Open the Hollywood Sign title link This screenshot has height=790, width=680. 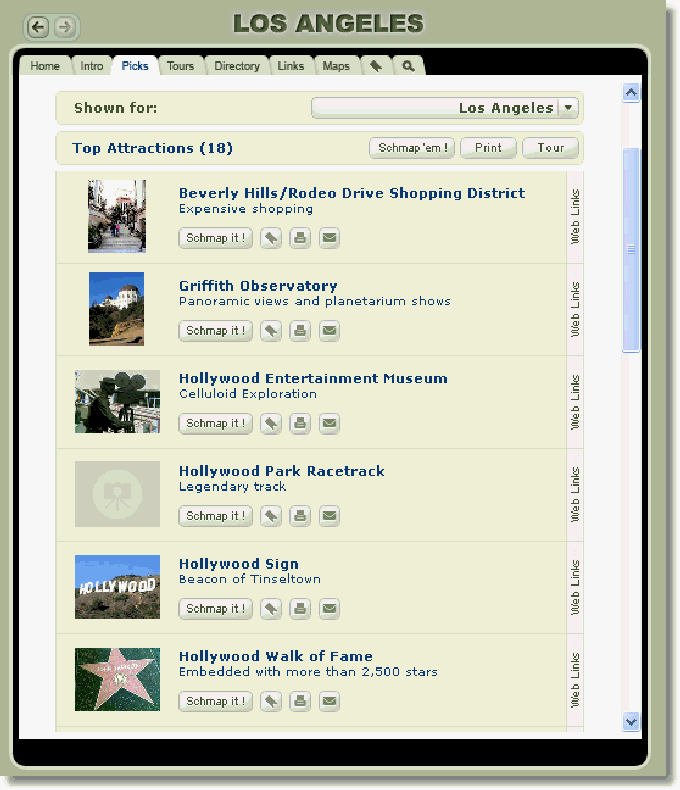[x=239, y=564]
